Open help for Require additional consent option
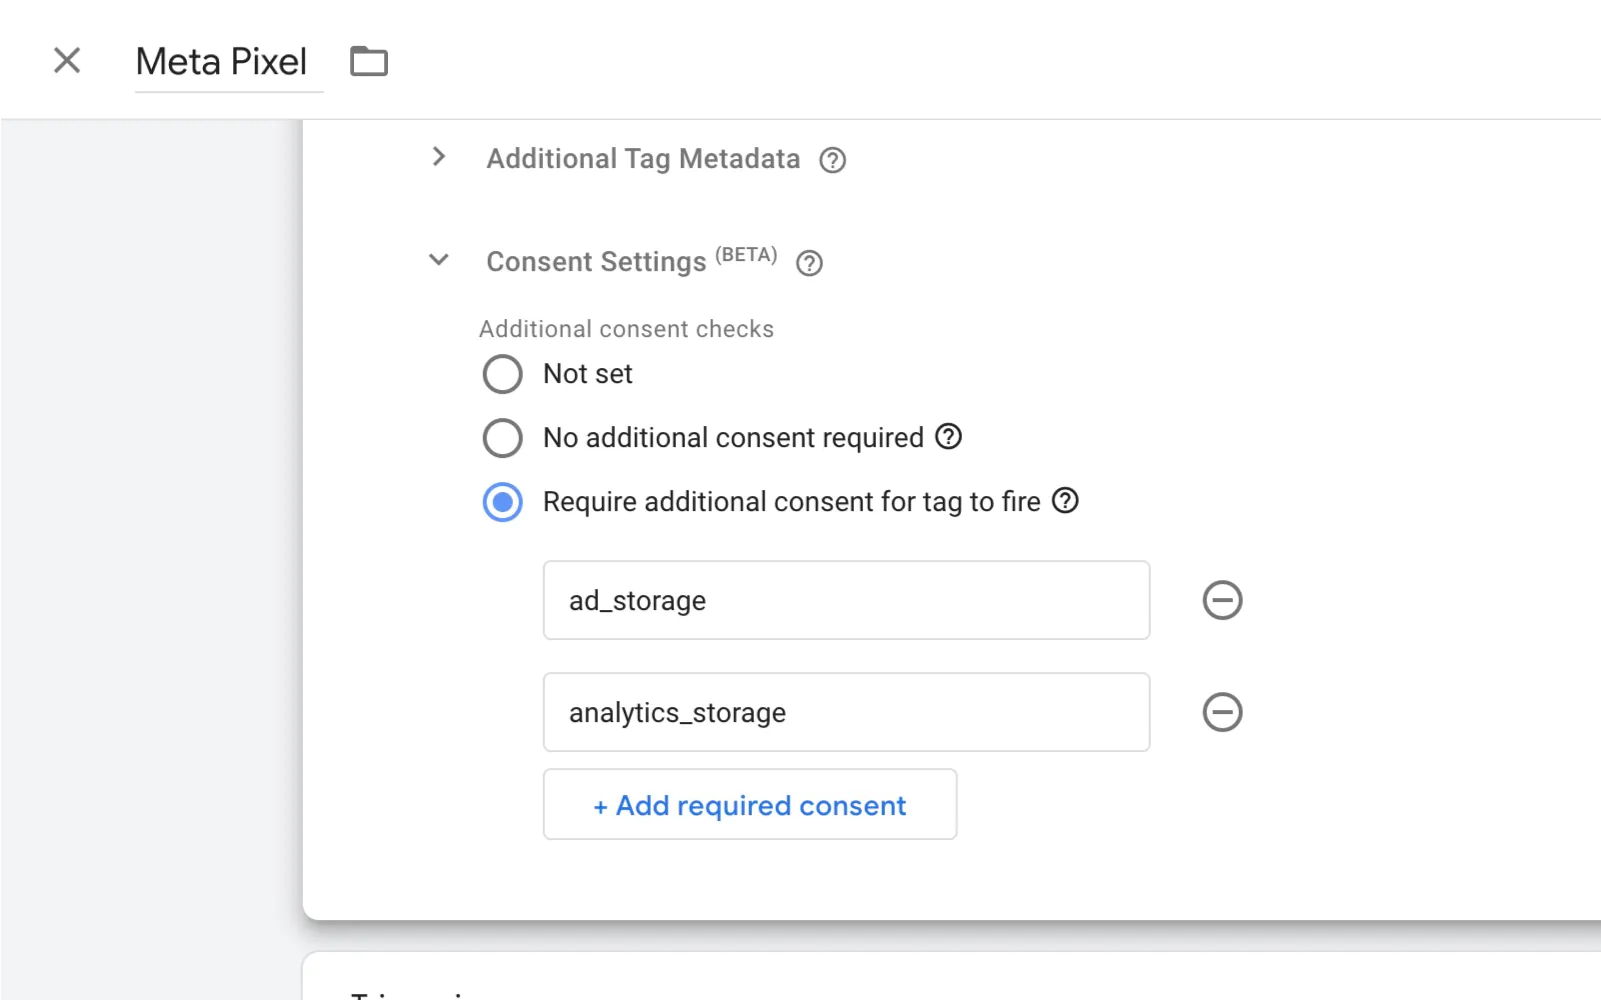This screenshot has width=1601, height=1000. pos(1066,500)
